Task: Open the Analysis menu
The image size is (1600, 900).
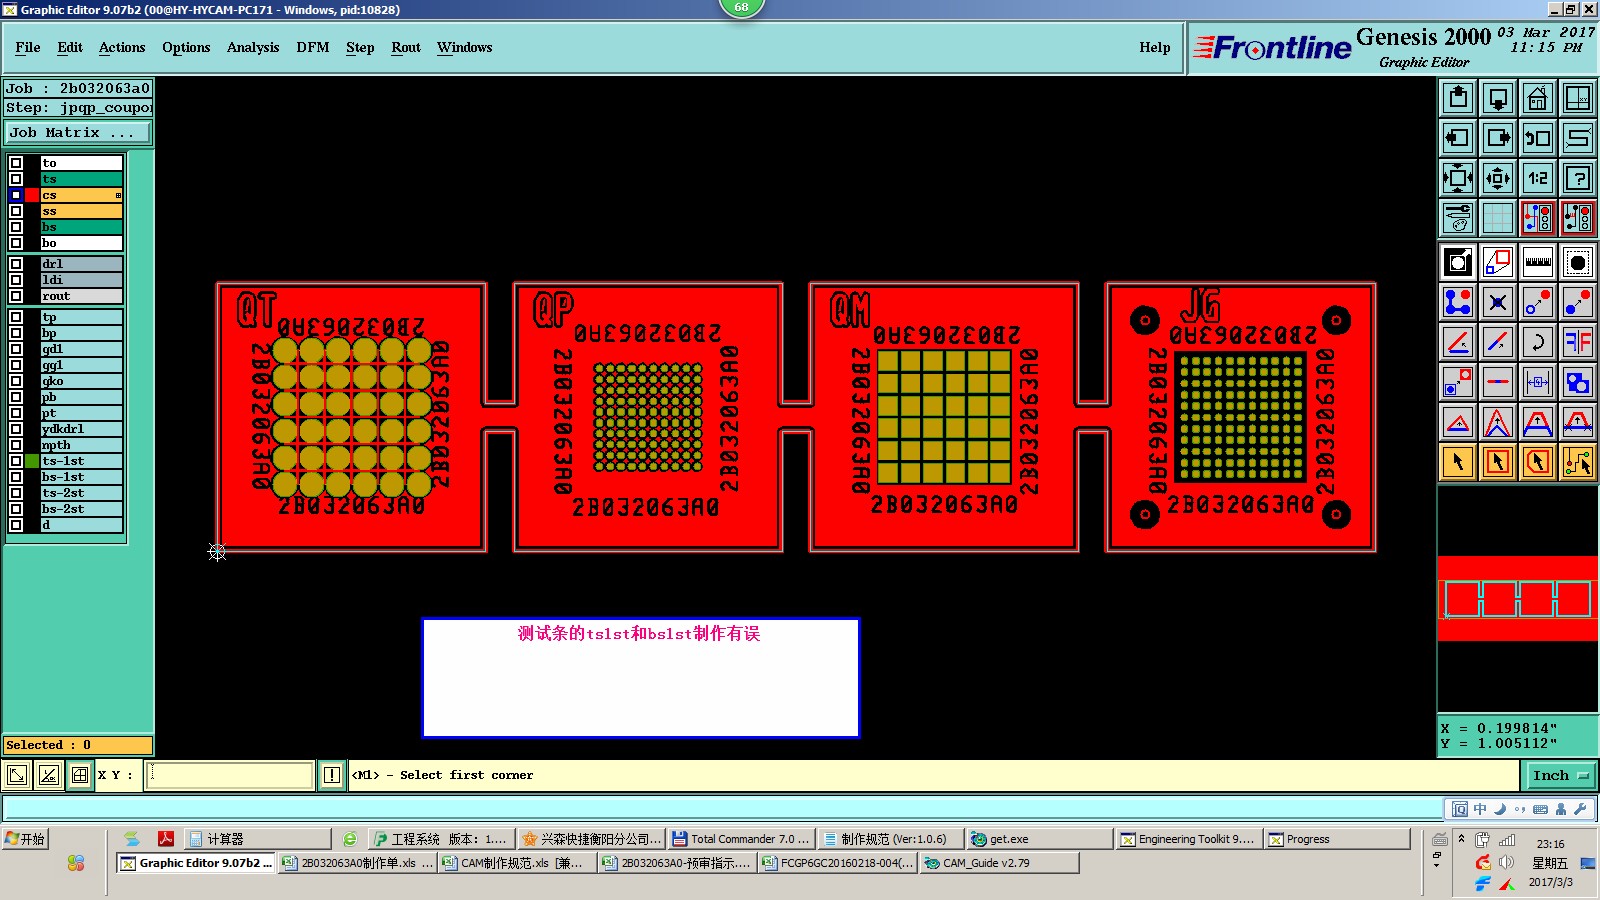Action: pyautogui.click(x=253, y=47)
